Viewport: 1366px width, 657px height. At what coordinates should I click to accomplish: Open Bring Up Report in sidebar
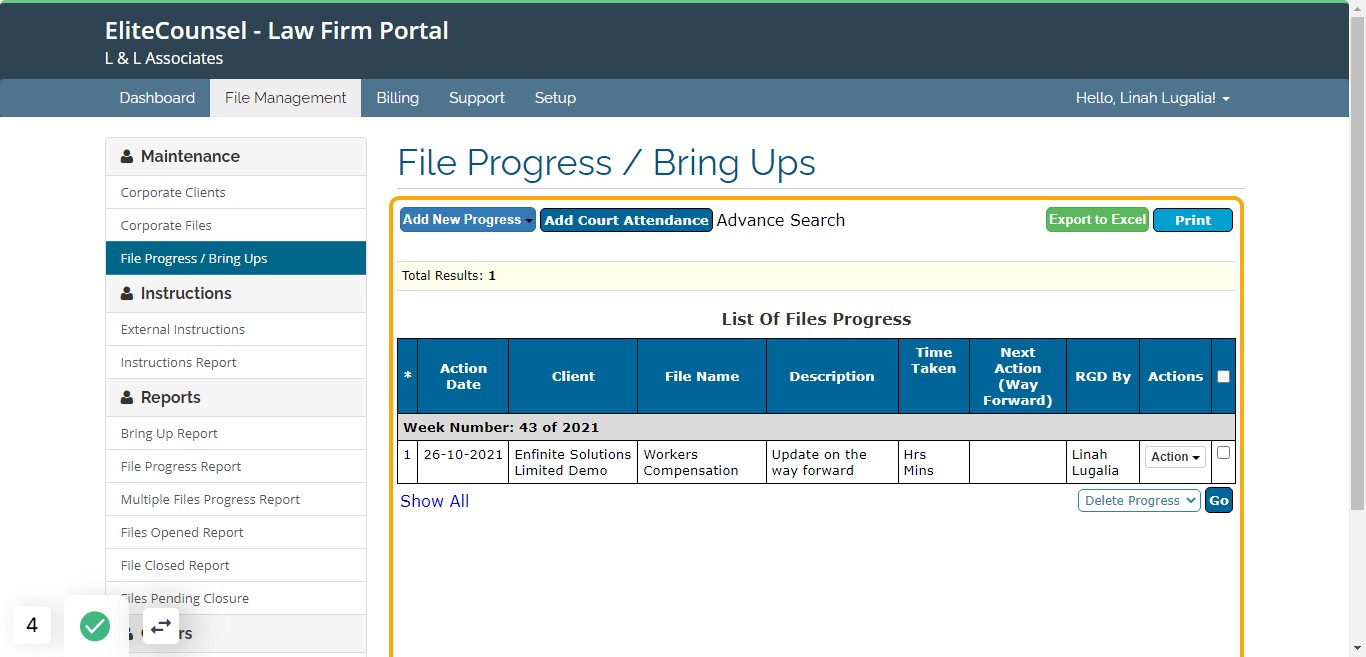236,433
